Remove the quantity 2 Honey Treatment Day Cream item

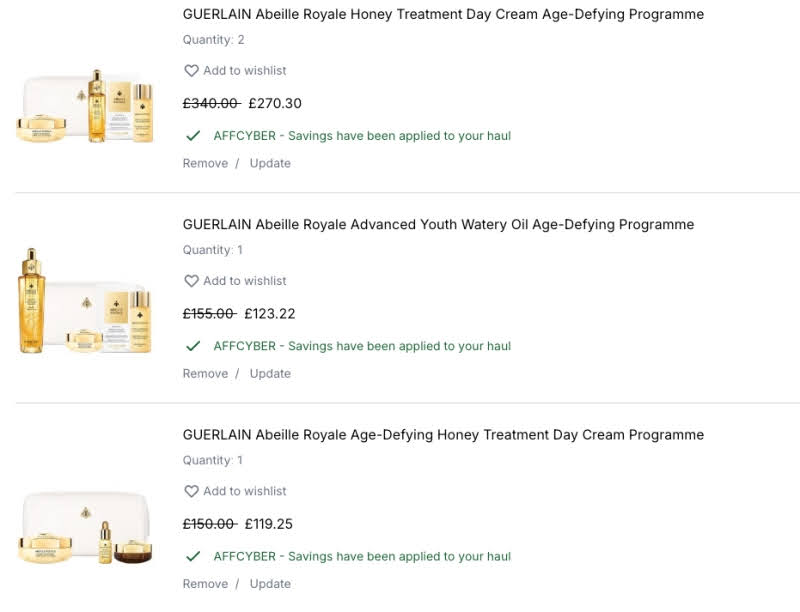(x=205, y=163)
